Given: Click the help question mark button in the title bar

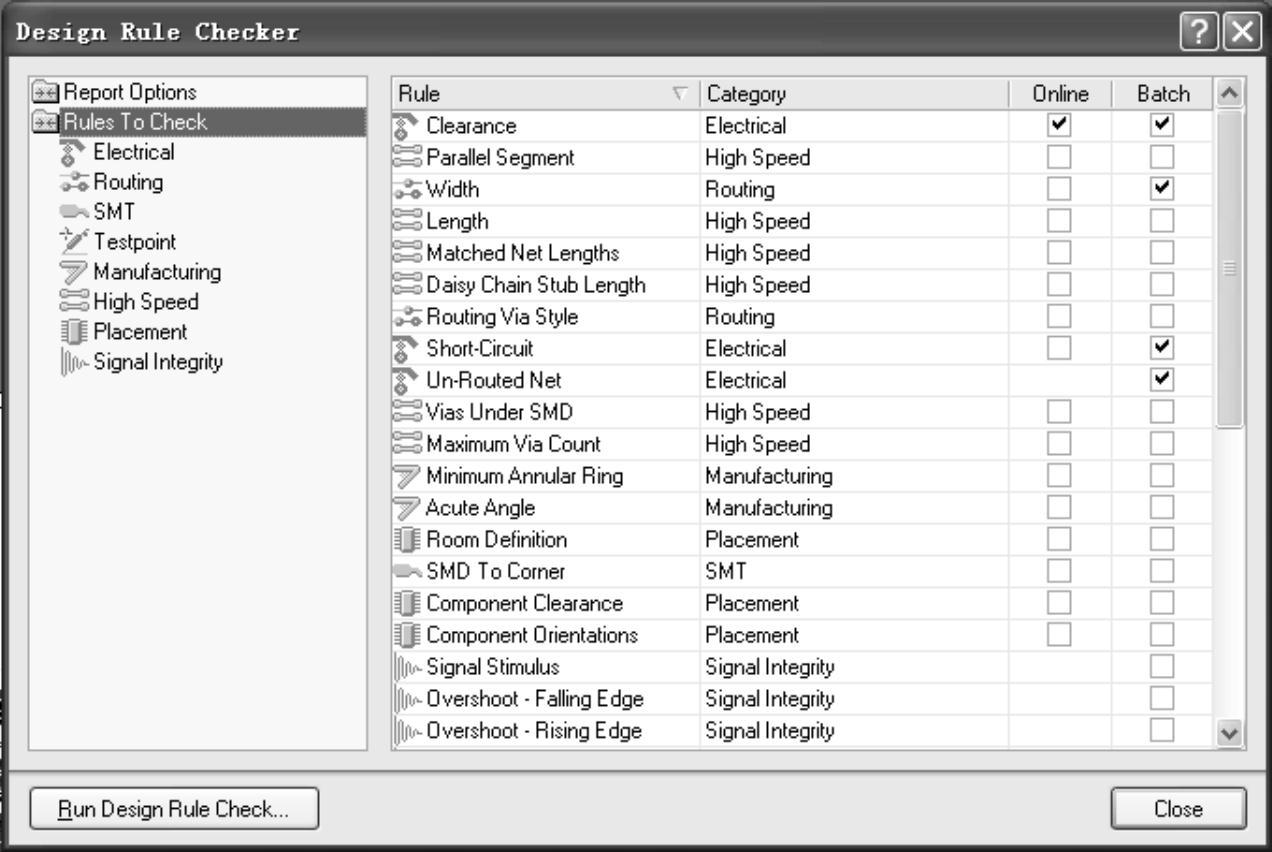Looking at the screenshot, I should point(1195,30).
